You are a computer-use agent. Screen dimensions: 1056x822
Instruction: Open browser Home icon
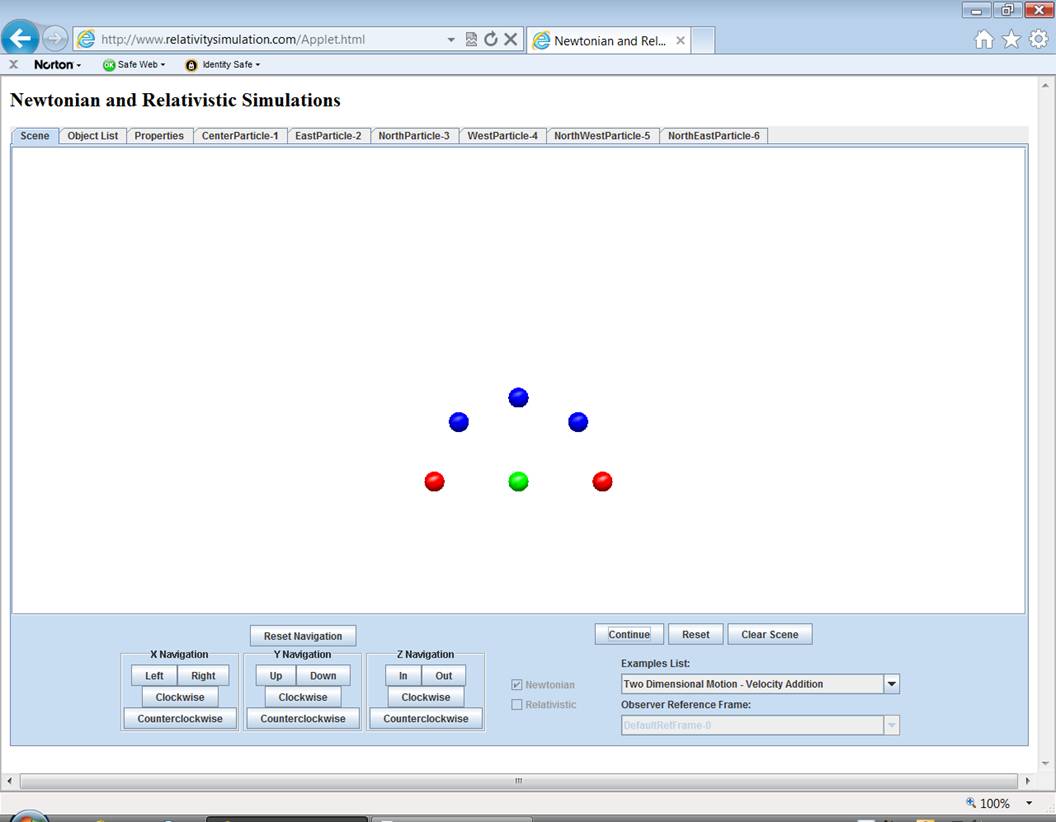coord(984,40)
